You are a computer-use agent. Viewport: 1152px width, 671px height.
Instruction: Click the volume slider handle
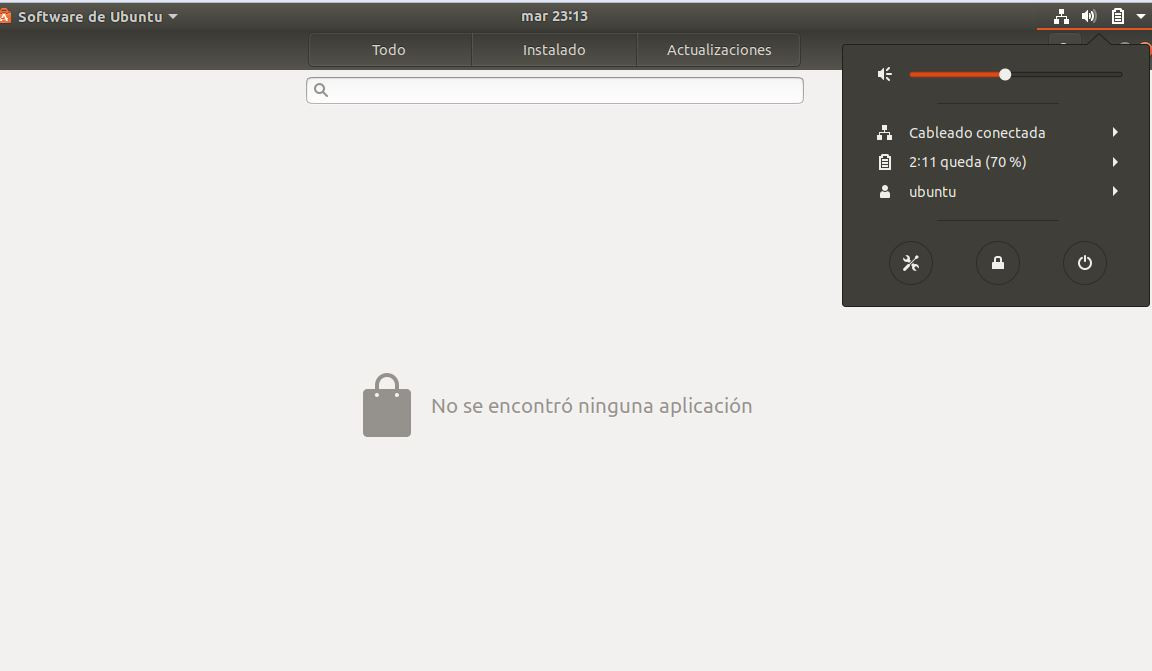[x=1005, y=74]
